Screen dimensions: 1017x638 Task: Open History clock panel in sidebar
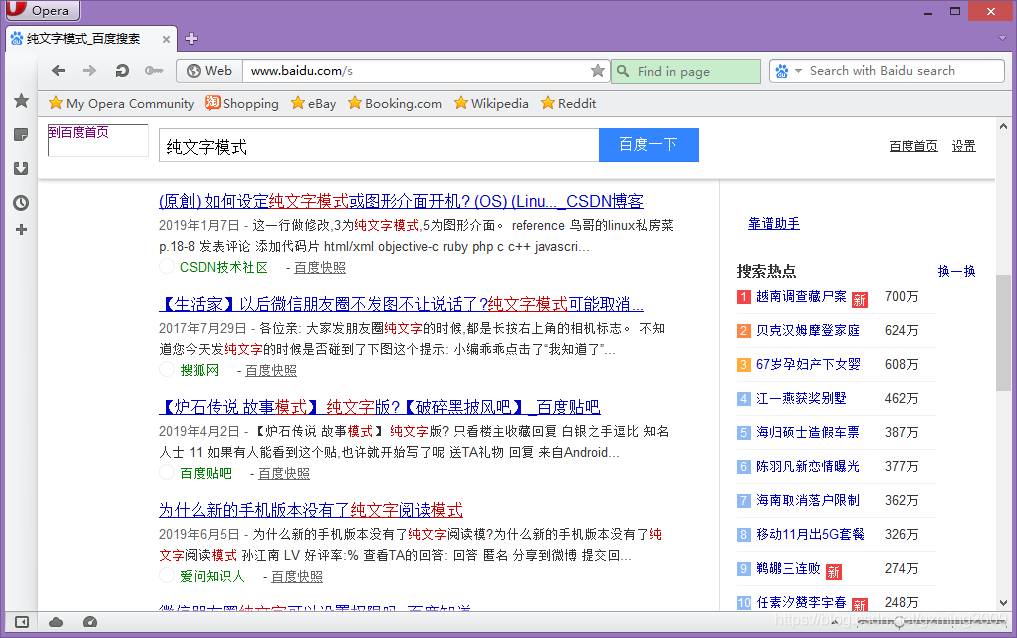pos(21,203)
